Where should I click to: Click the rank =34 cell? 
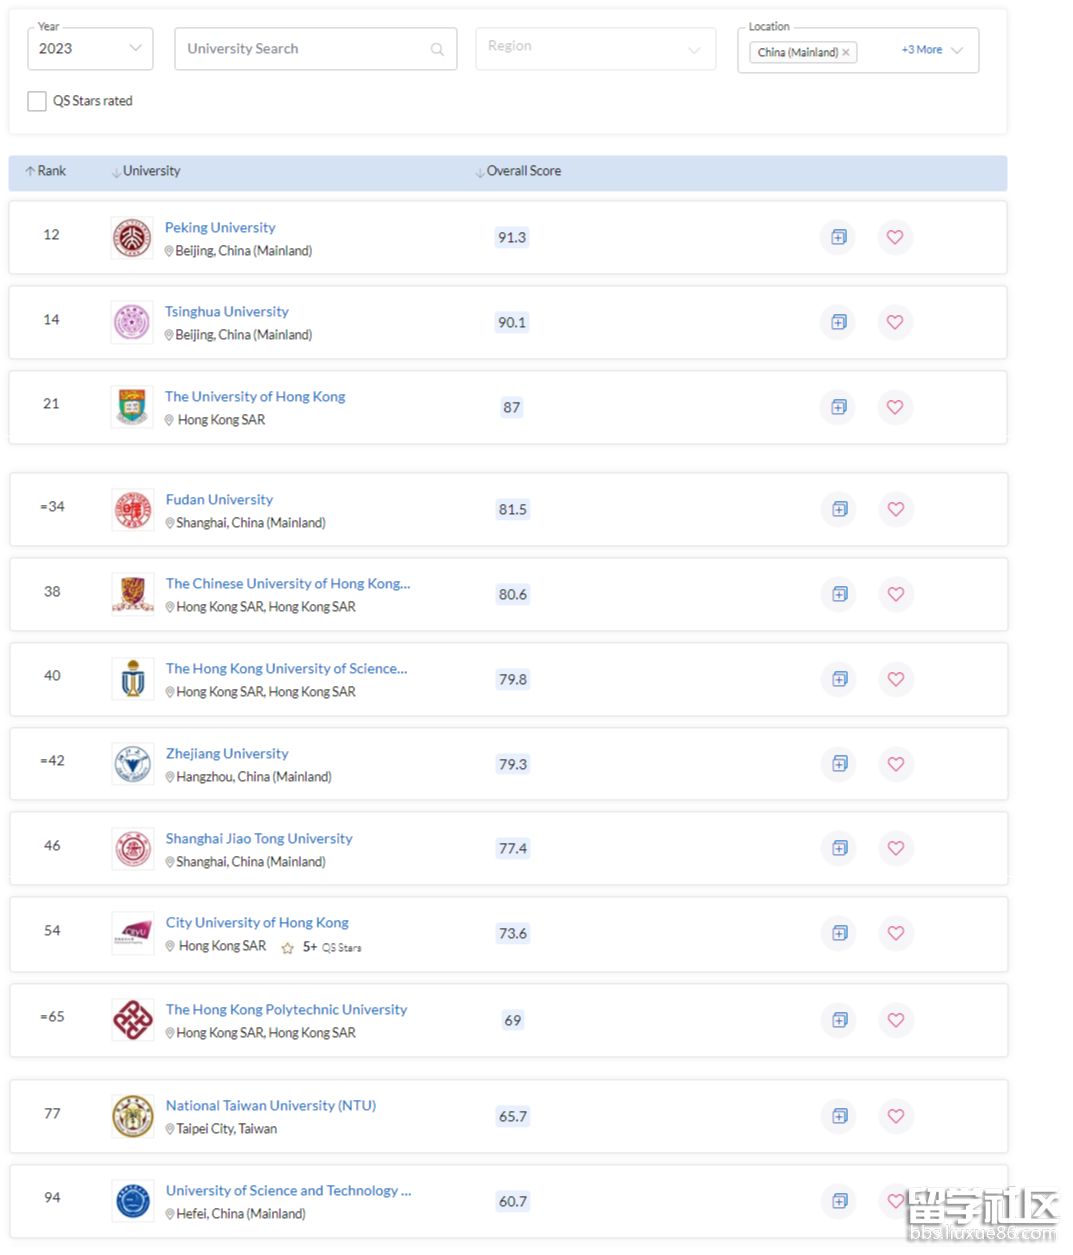pyautogui.click(x=52, y=506)
